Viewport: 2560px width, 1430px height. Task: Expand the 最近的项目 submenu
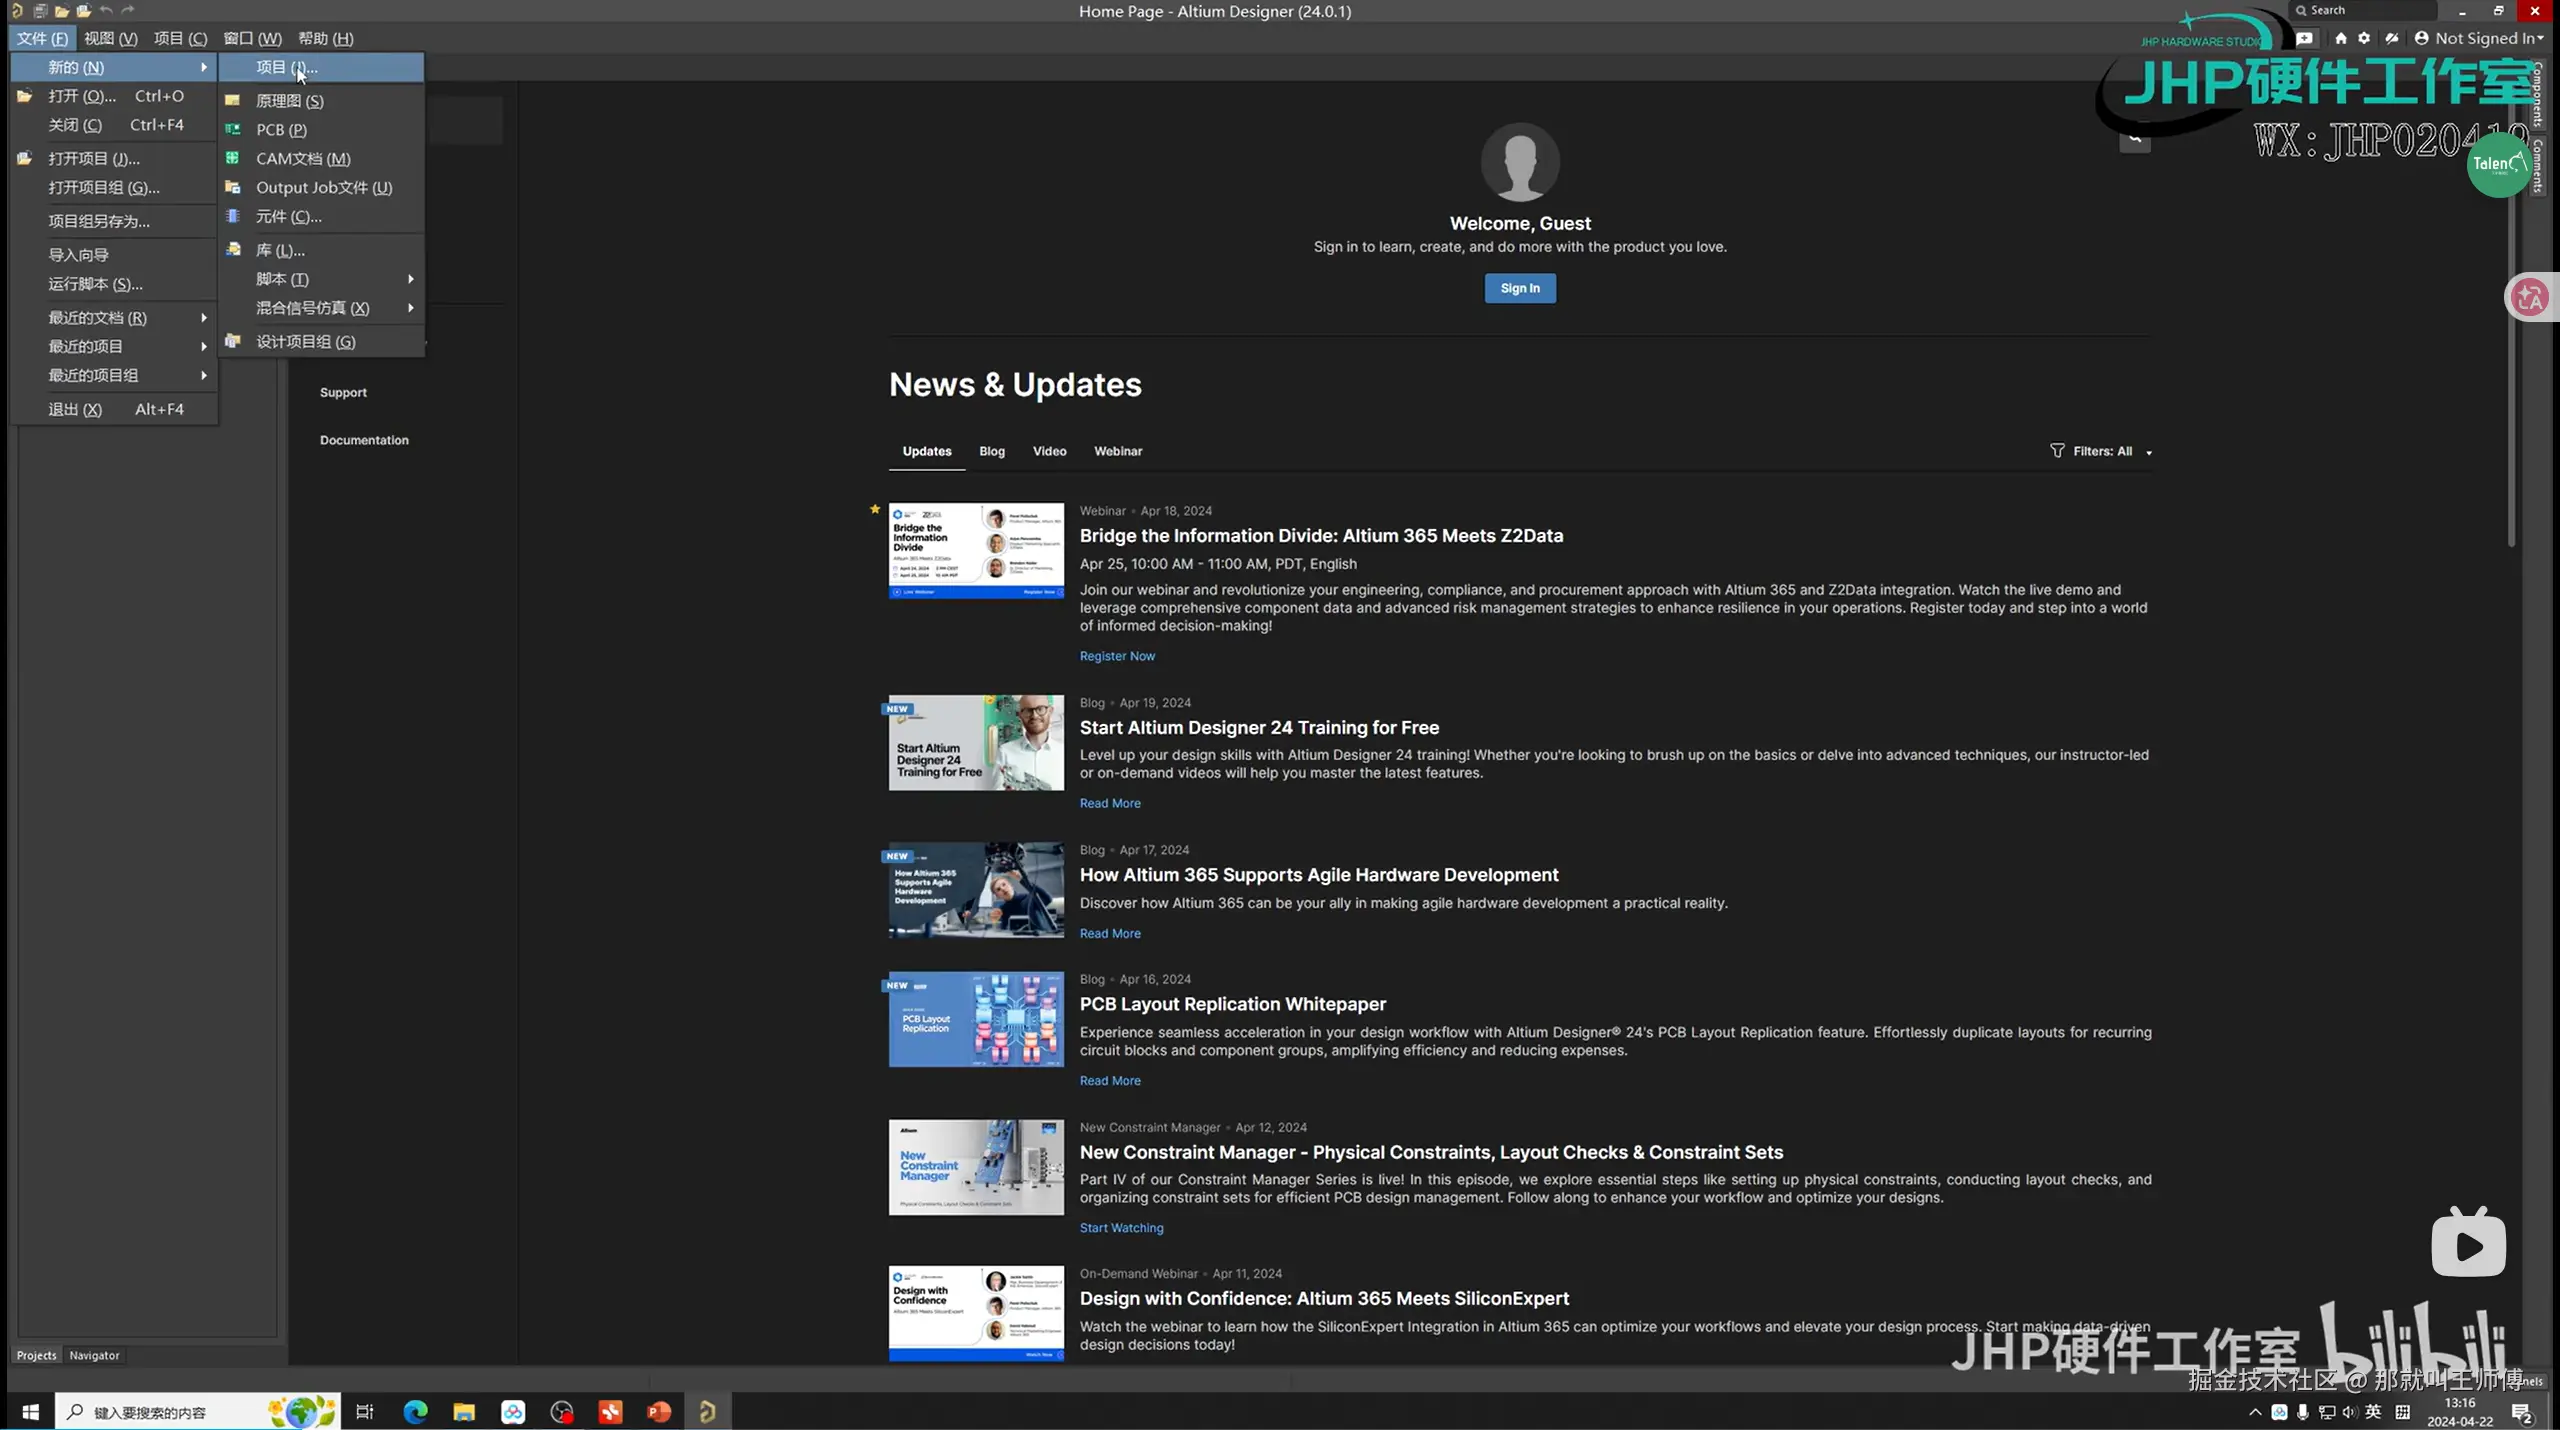(114, 347)
